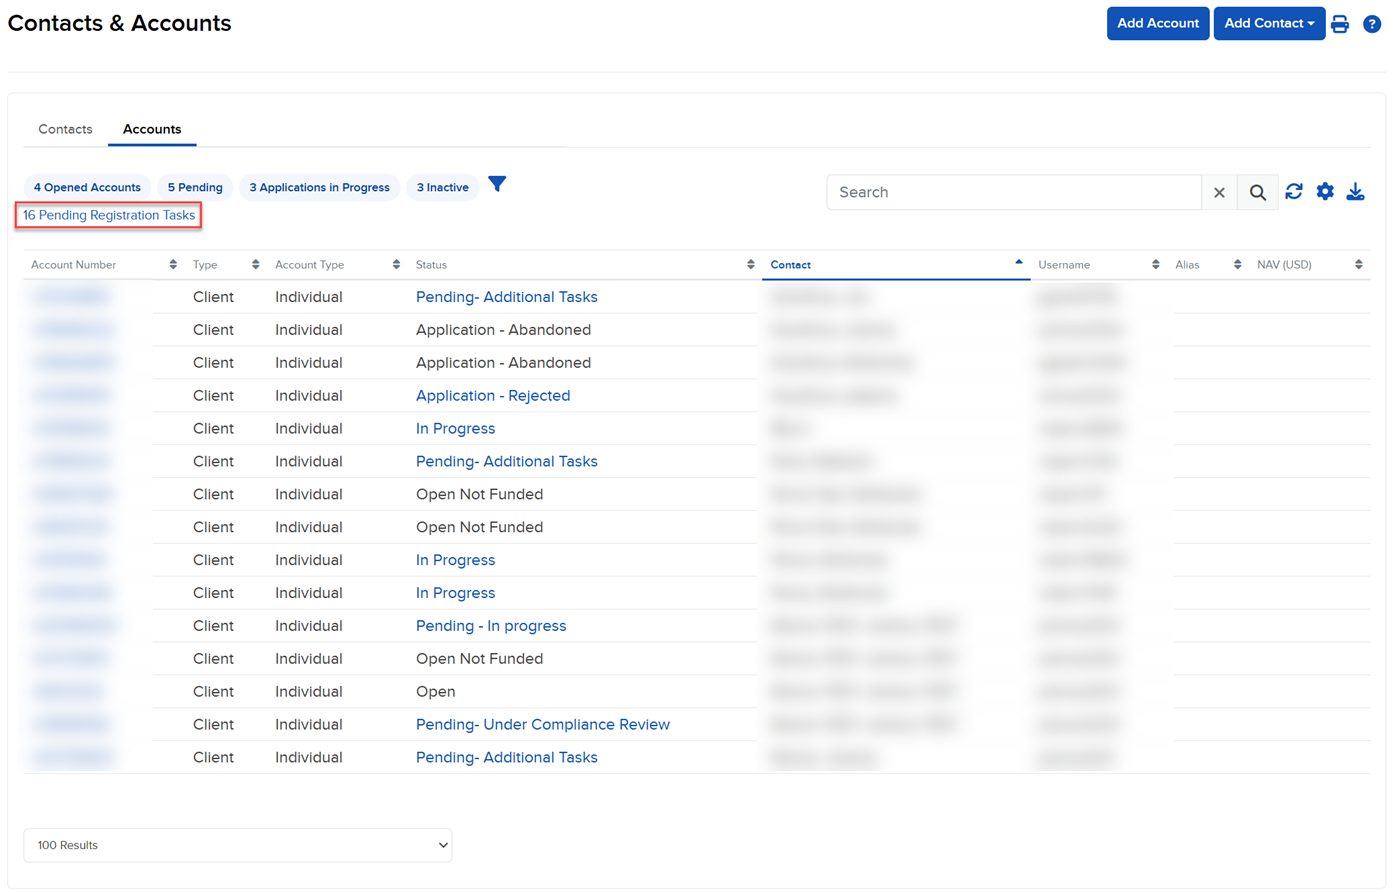Image resolution: width=1399 pixels, height=892 pixels.
Task: Select the Accounts tab
Action: [x=151, y=129]
